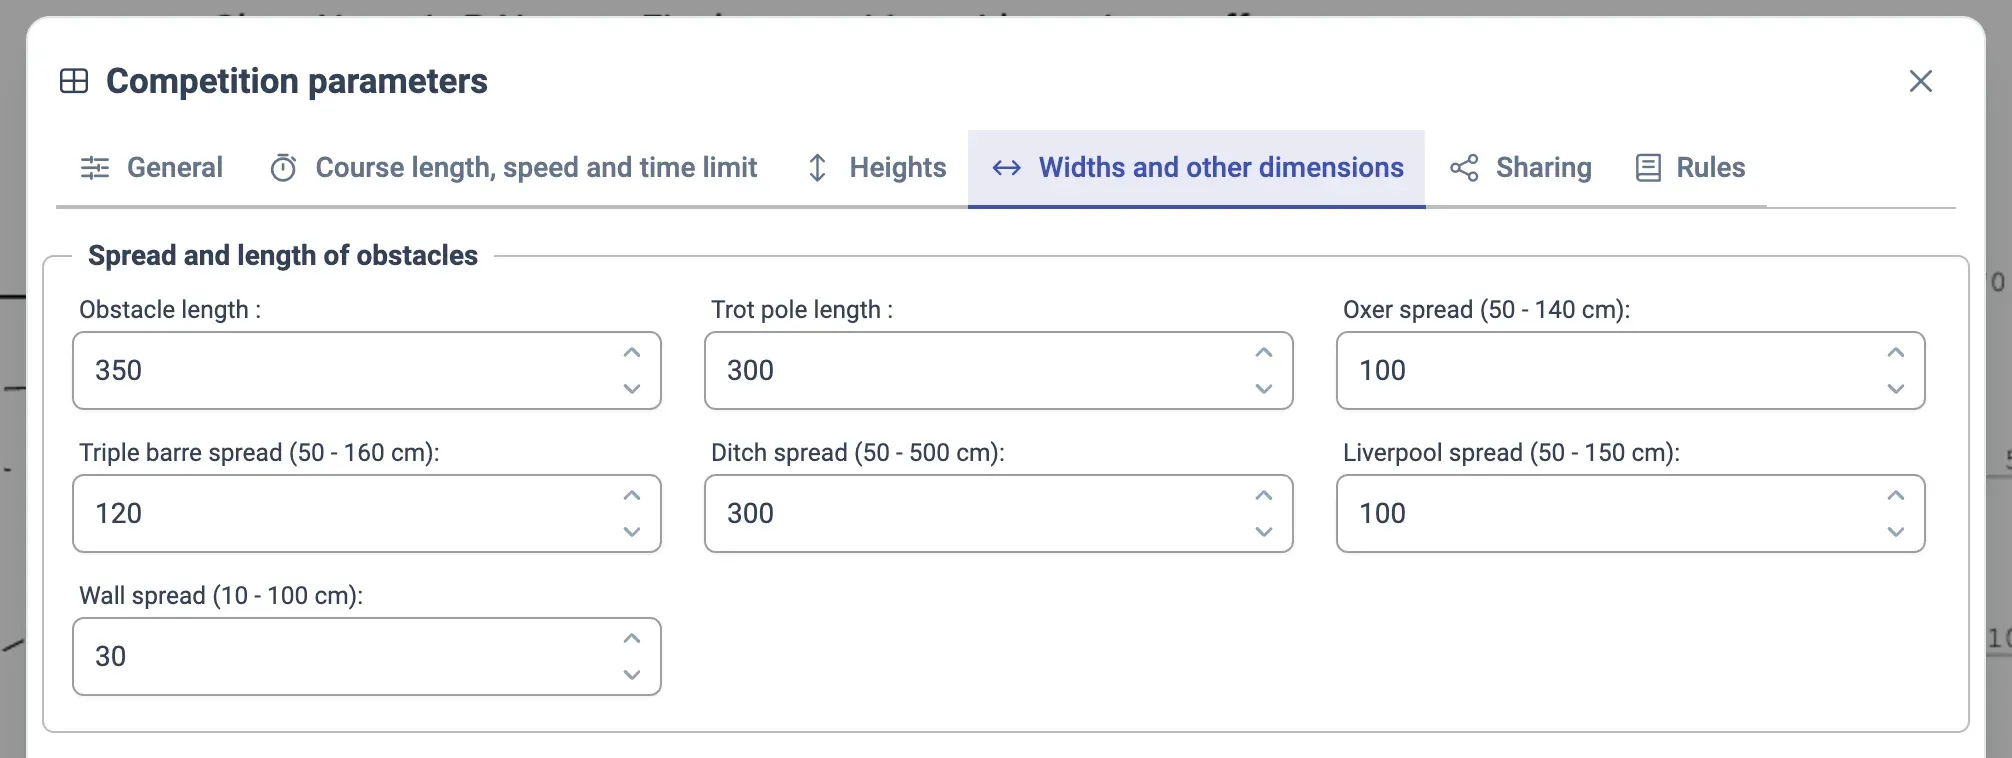Click horizontal arrows icon on Widths tab
This screenshot has width=2012, height=758.
1006,168
